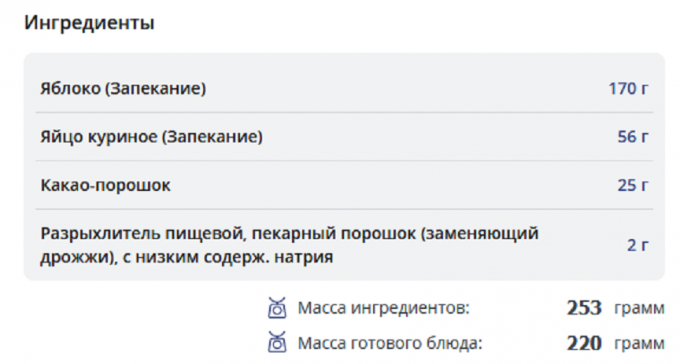Click the Масса готового блюда label
This screenshot has width=680, height=364.
[x=390, y=343]
